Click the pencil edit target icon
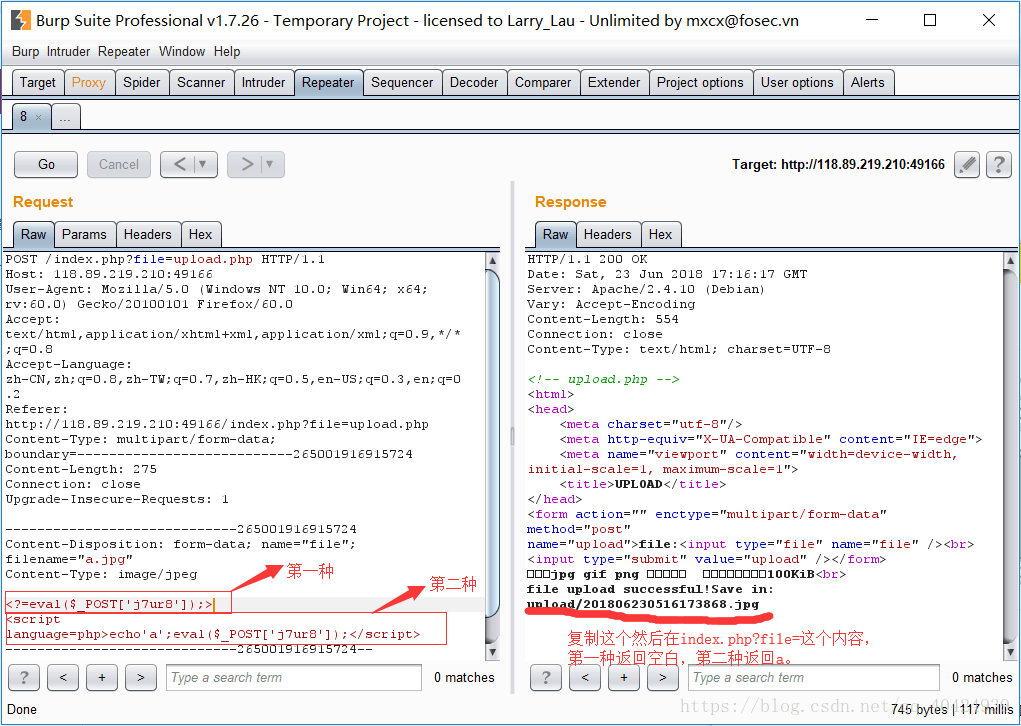This screenshot has width=1021, height=726. 966,164
